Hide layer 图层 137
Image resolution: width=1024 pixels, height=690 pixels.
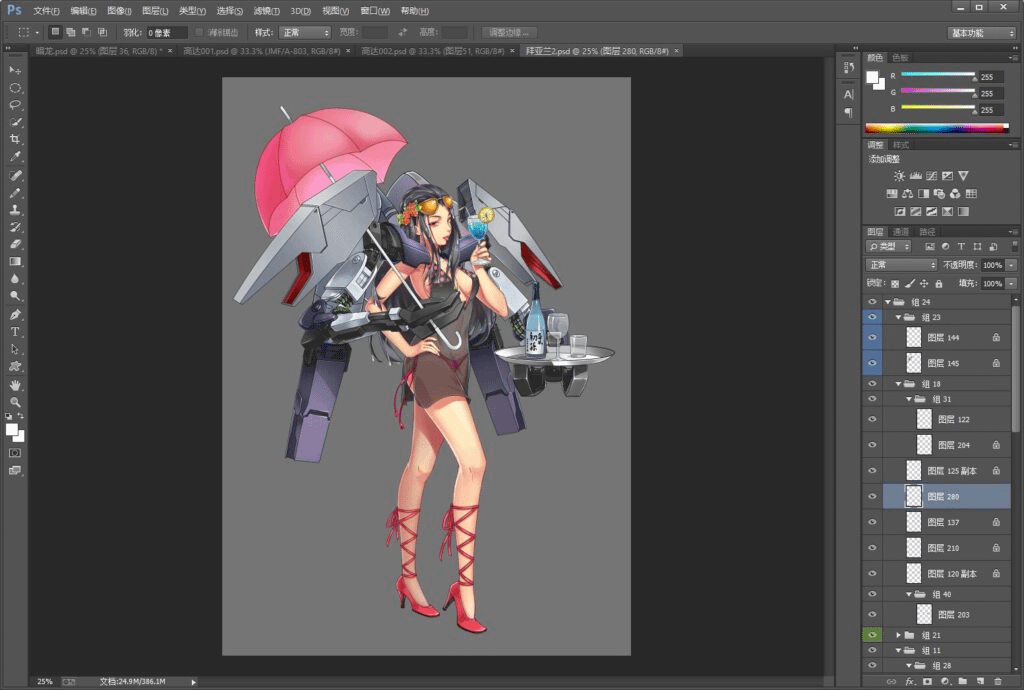click(x=872, y=522)
